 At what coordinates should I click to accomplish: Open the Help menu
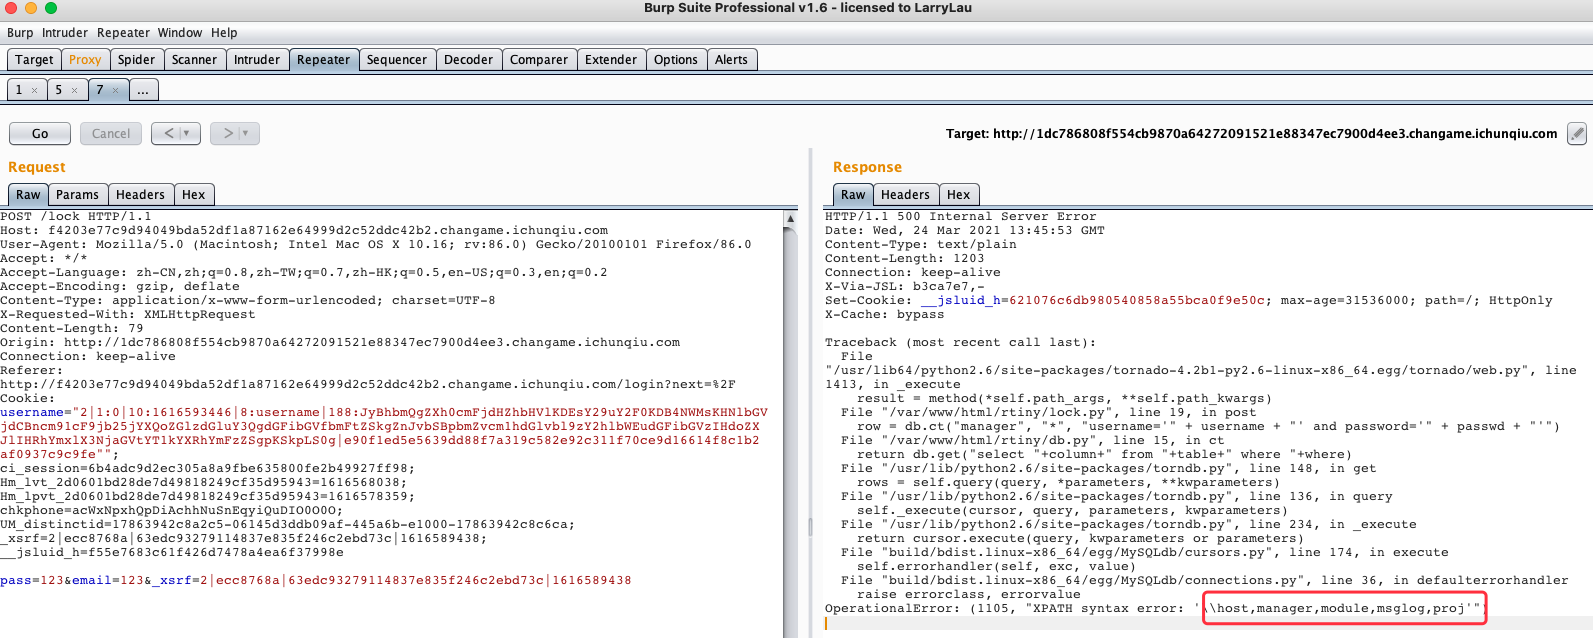224,33
